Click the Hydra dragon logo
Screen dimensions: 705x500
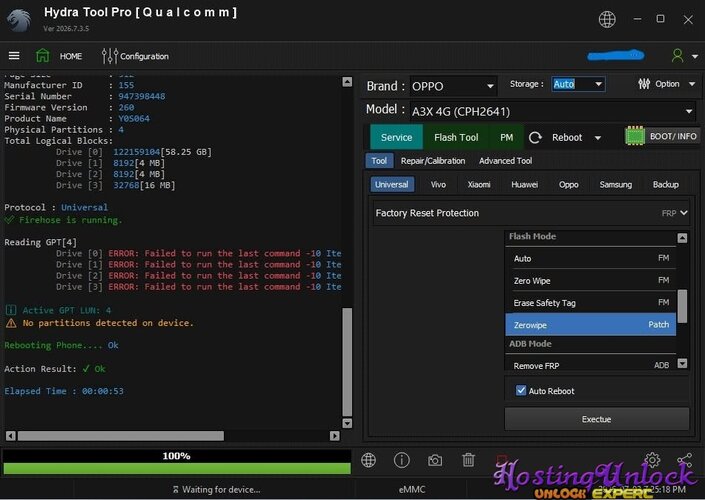point(19,20)
